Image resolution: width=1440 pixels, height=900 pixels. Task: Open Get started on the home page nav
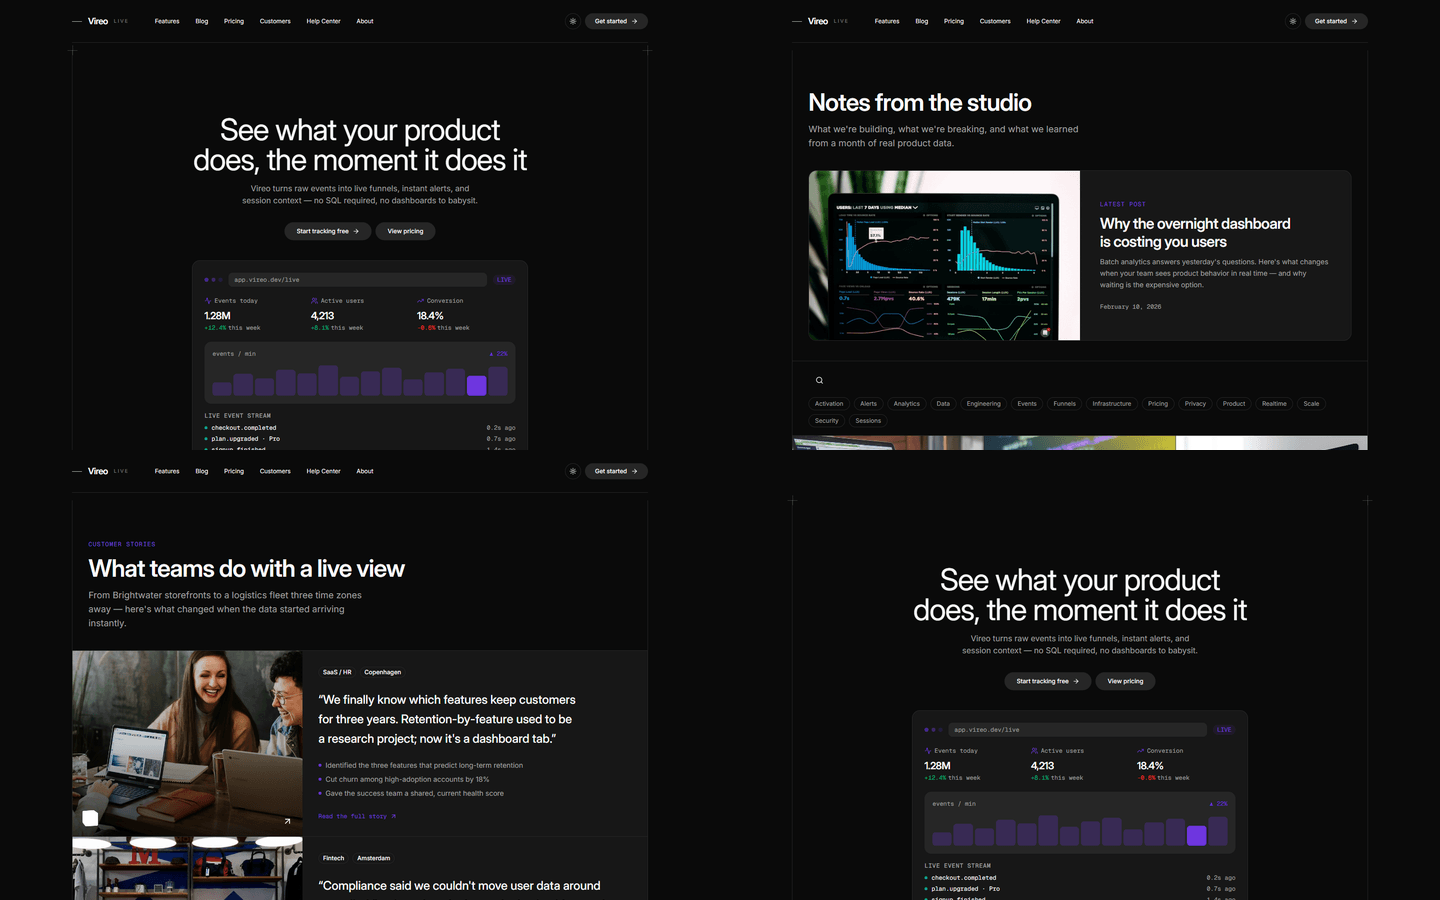pyautogui.click(x=616, y=21)
